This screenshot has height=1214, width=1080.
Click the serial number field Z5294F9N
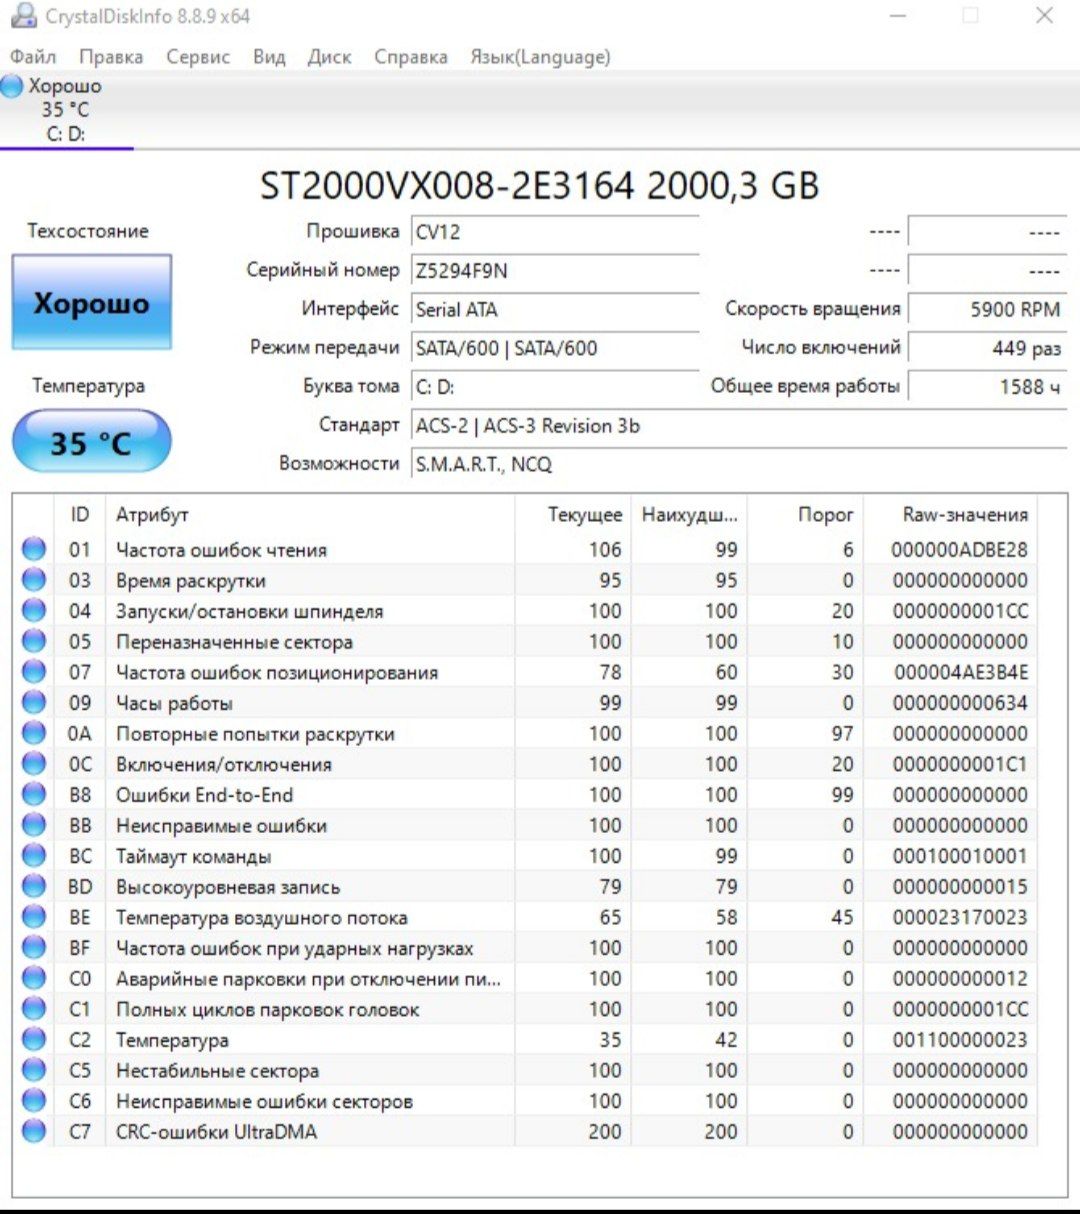pos(555,270)
